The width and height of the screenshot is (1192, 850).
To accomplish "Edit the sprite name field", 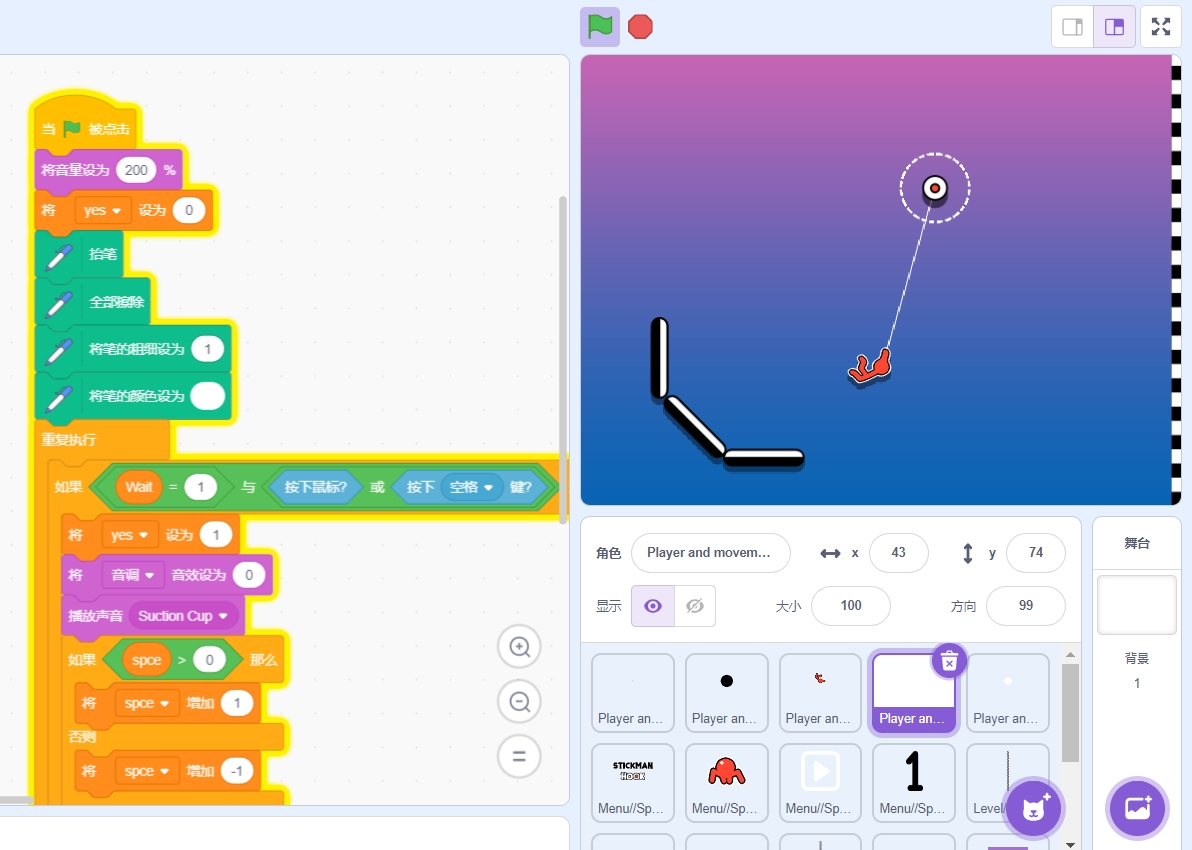I will 711,553.
